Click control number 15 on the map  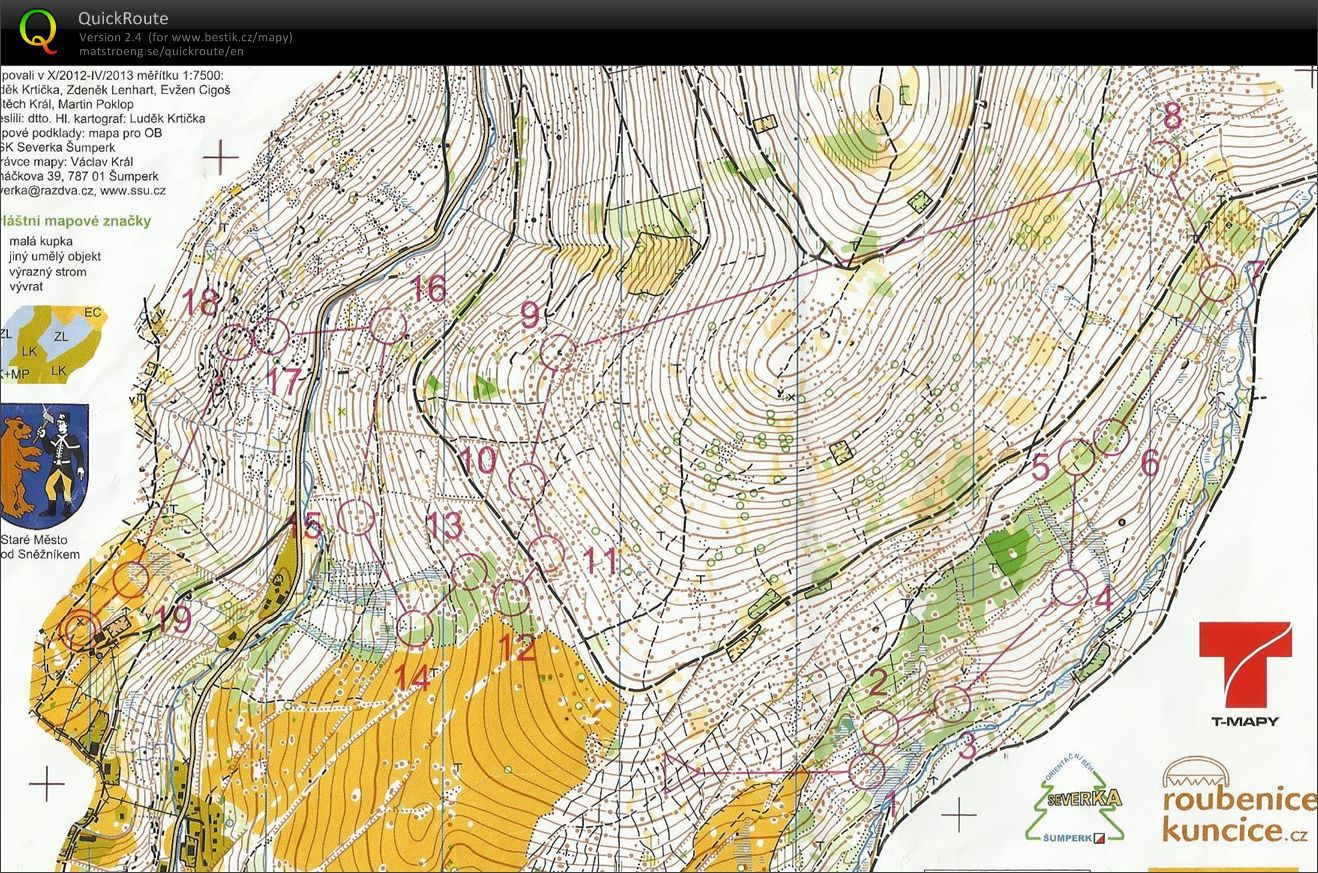pos(305,525)
